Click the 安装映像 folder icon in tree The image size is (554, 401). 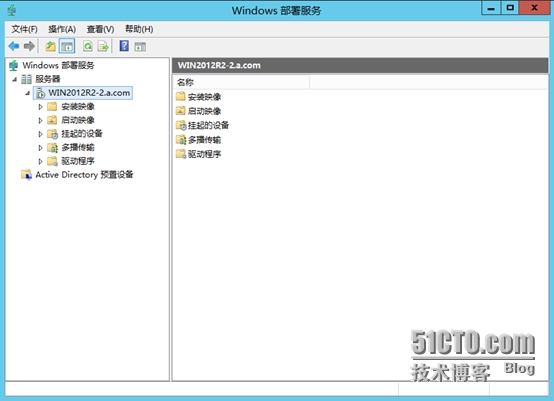[52, 106]
